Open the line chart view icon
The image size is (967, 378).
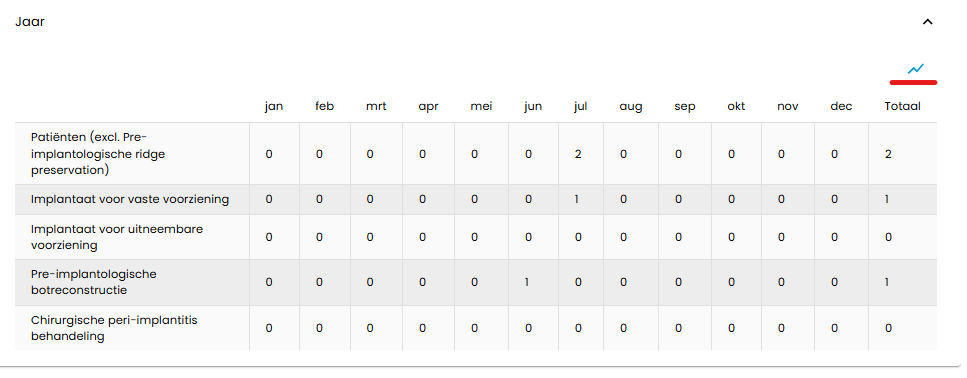(x=916, y=68)
